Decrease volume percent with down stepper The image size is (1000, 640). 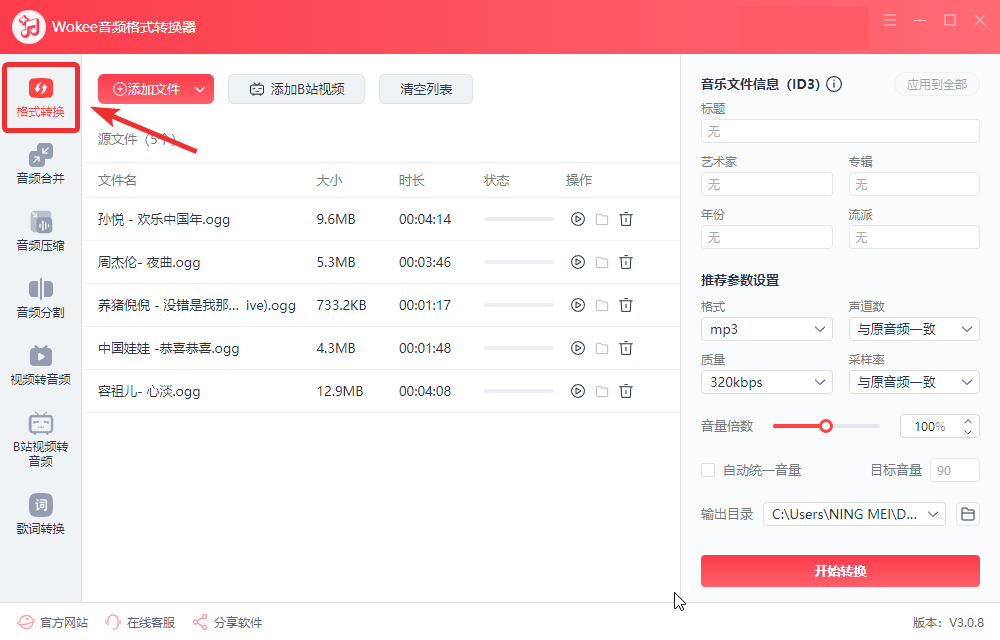967,432
